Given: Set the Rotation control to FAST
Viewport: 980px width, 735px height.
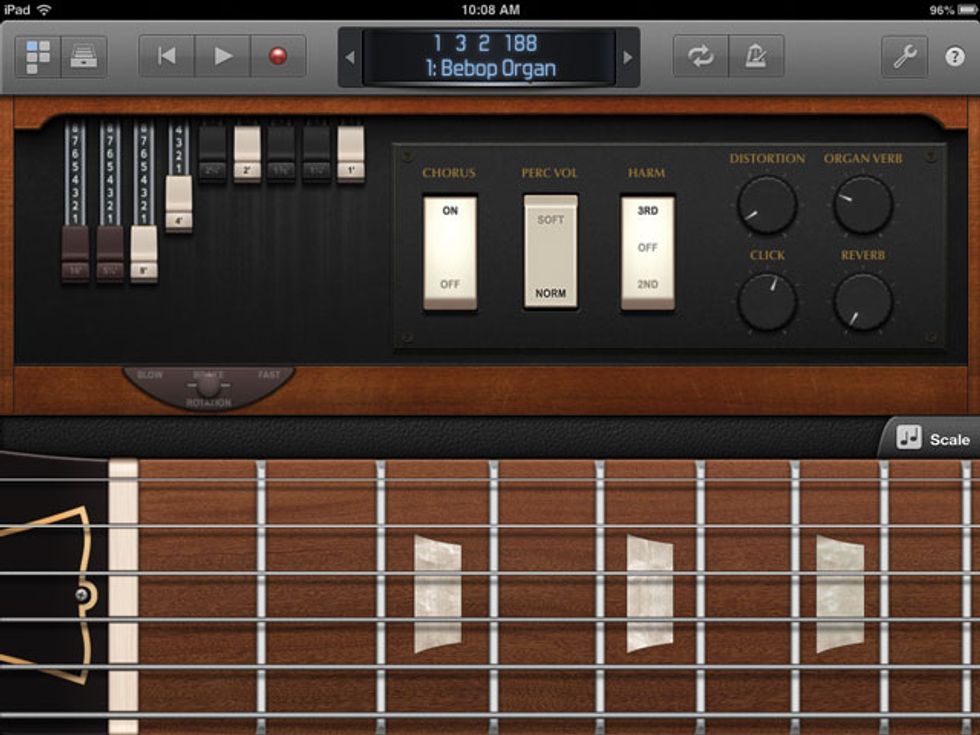Looking at the screenshot, I should pyautogui.click(x=271, y=372).
